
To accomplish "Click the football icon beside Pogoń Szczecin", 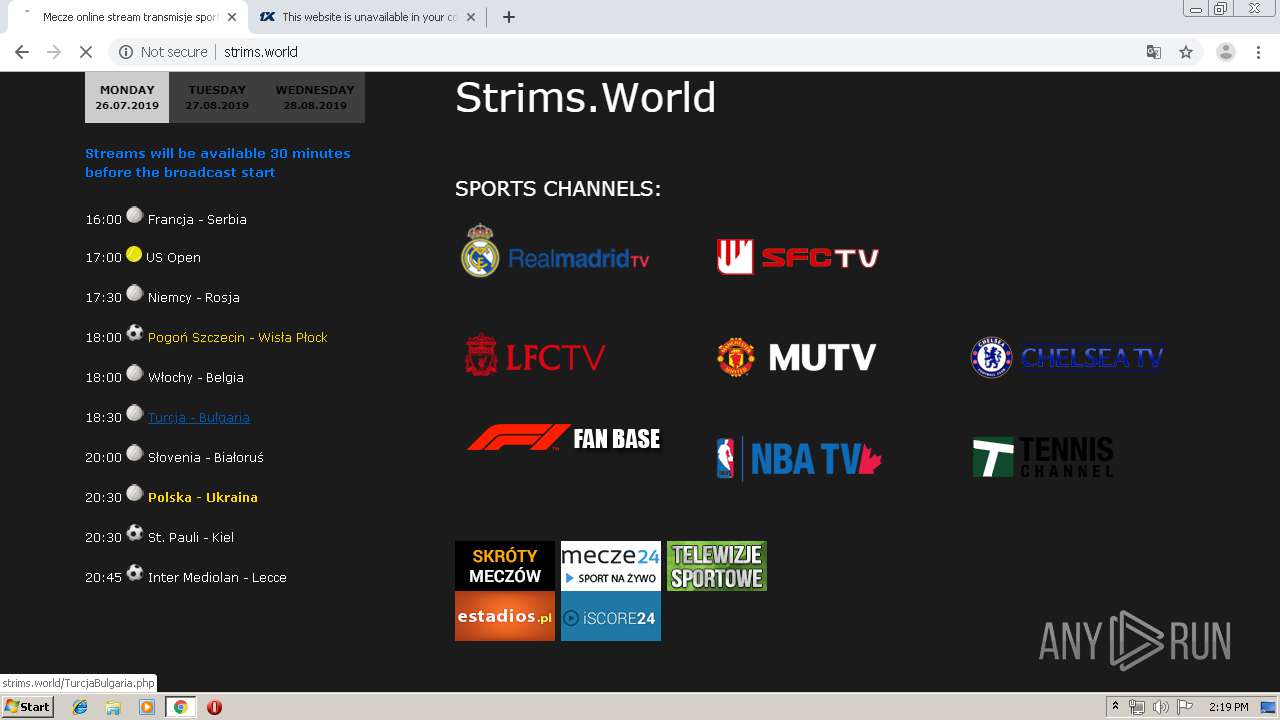I will point(135,333).
